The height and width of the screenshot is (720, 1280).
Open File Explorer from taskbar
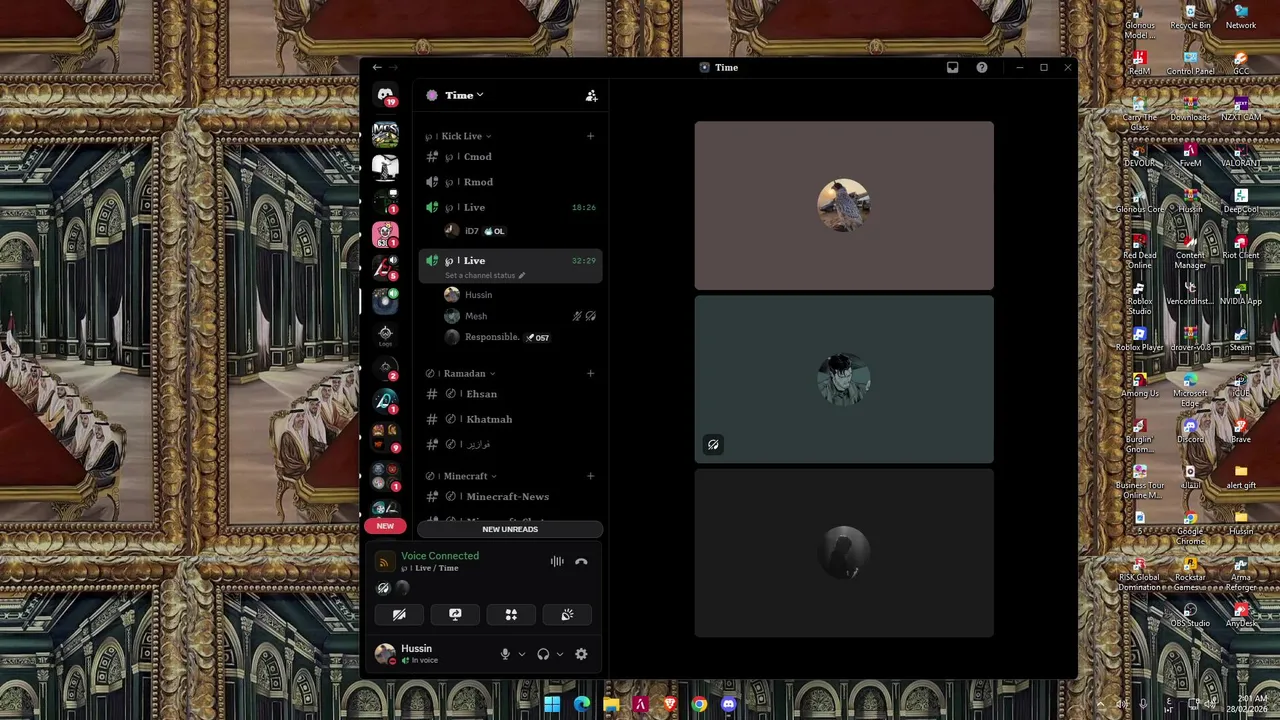point(611,704)
